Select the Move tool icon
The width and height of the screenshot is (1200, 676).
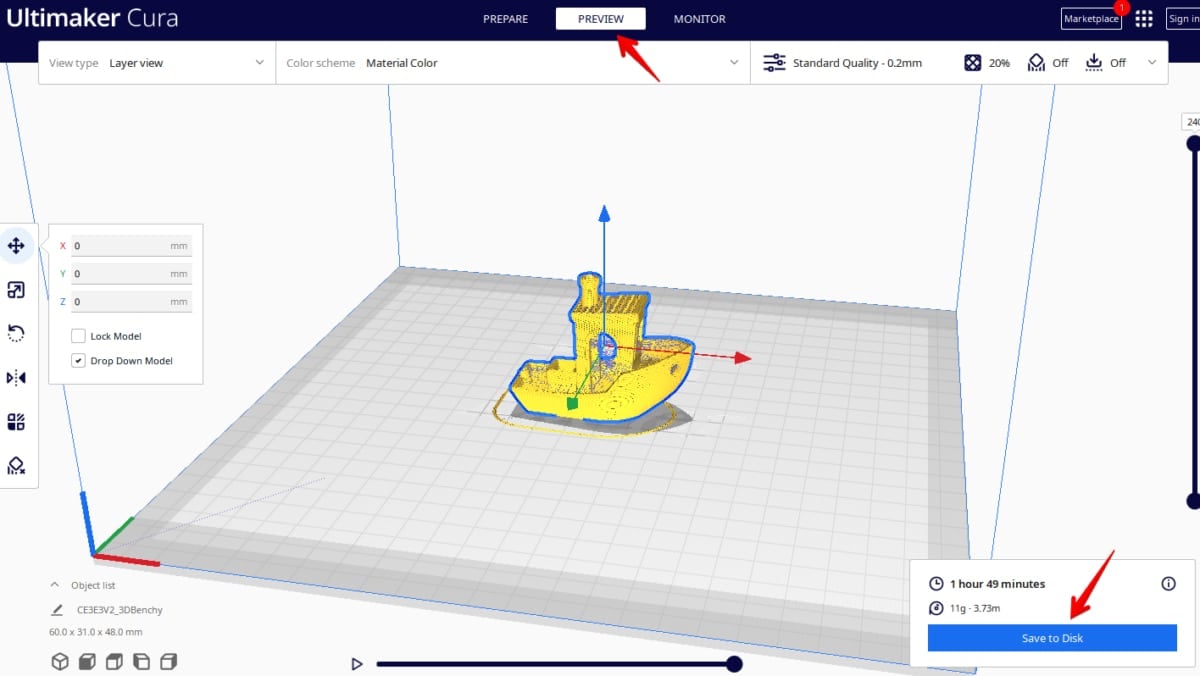tap(16, 245)
